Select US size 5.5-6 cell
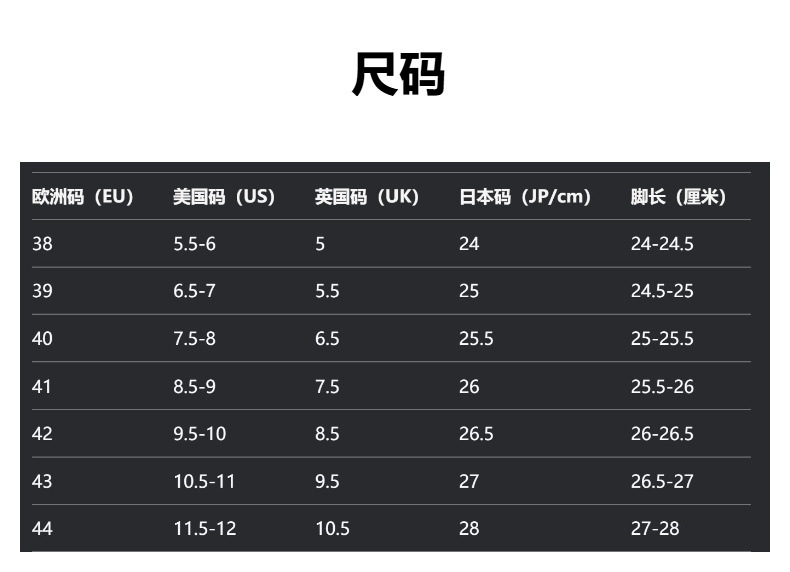The image size is (790, 572). 194,244
